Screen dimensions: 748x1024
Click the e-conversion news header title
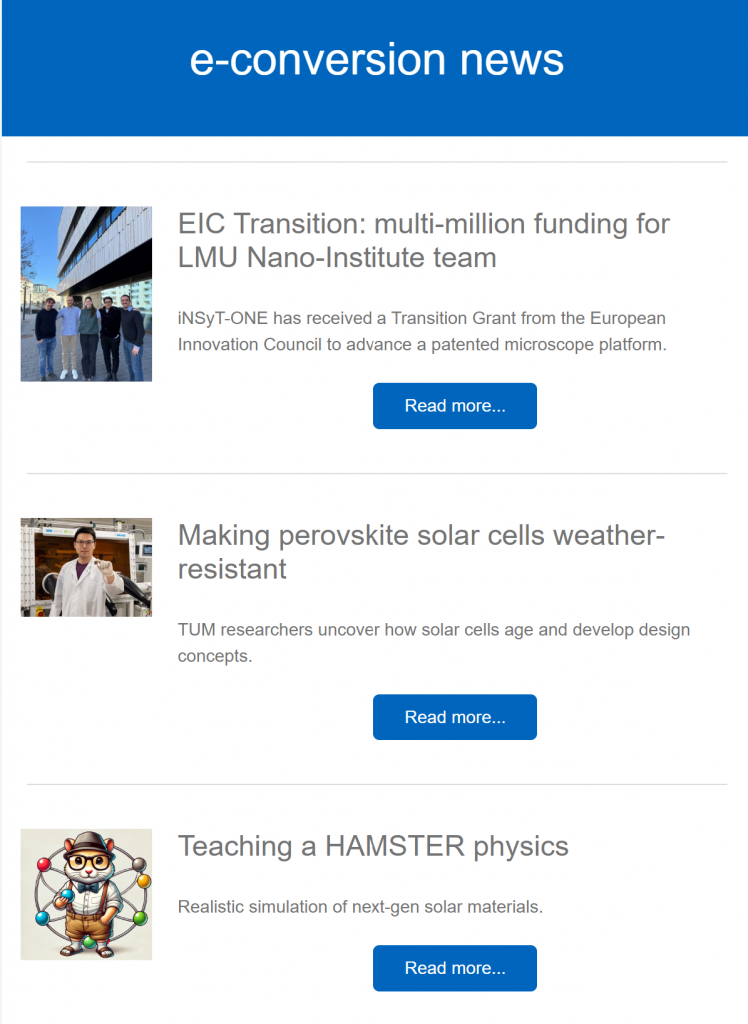pos(377,60)
